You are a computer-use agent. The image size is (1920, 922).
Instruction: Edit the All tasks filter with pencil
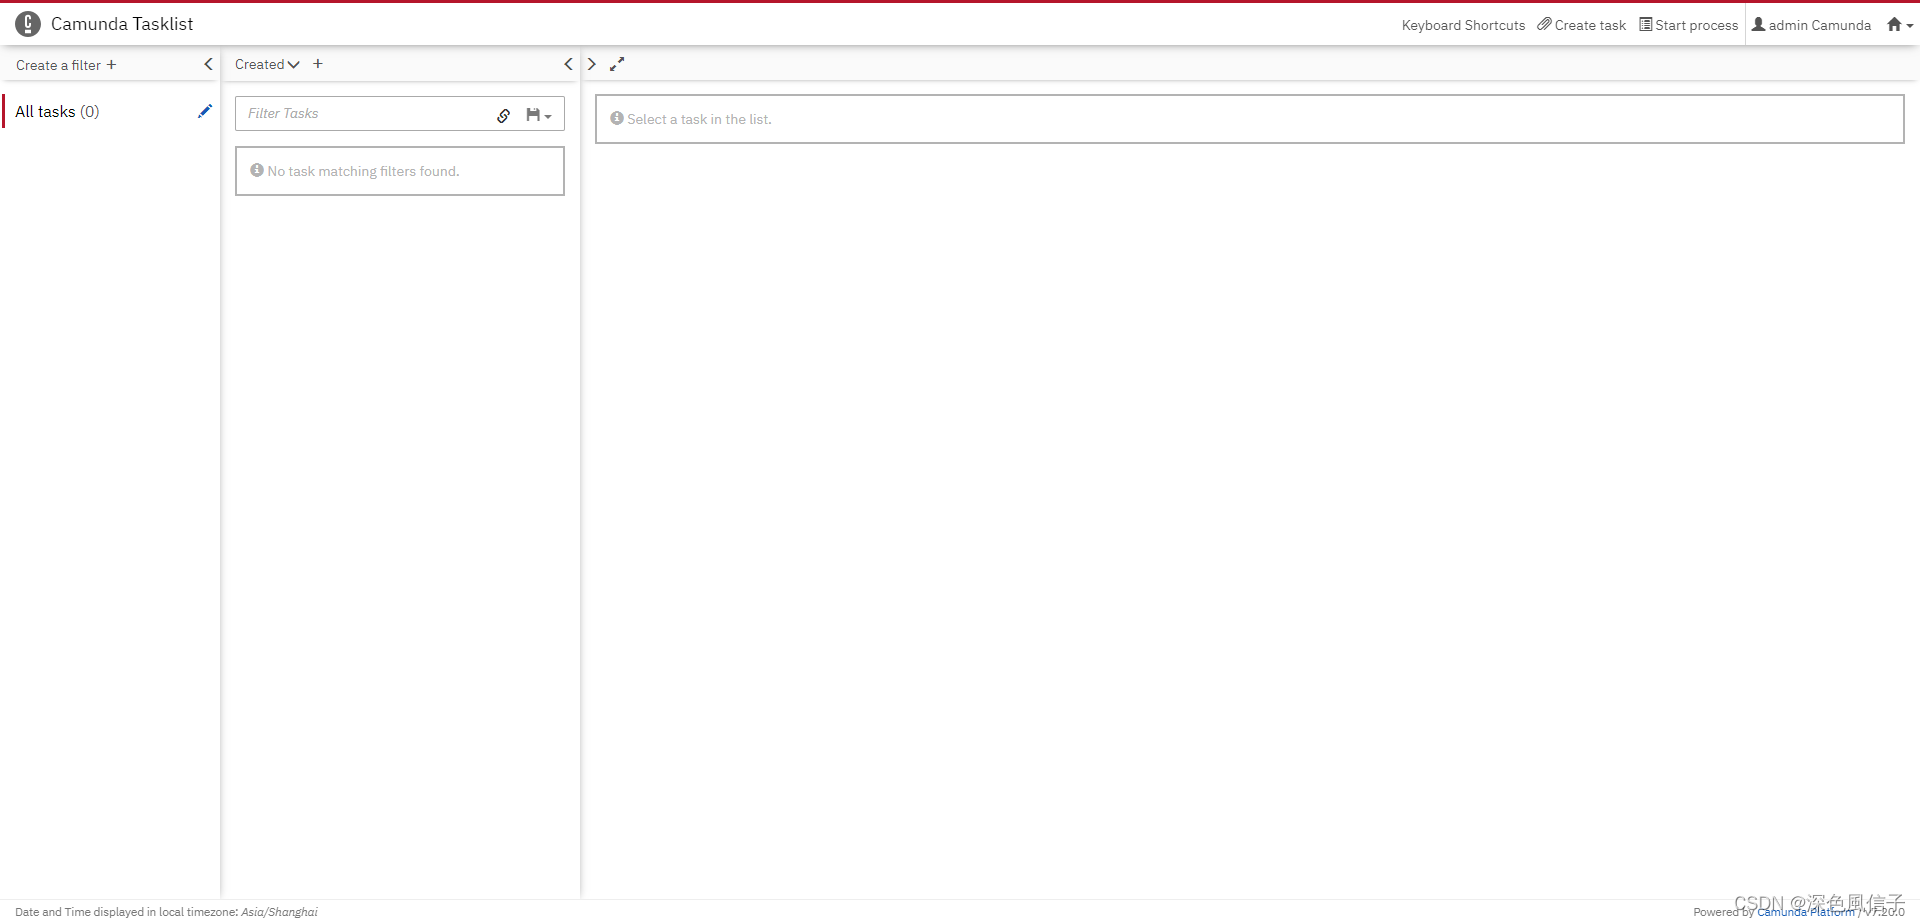click(x=205, y=111)
